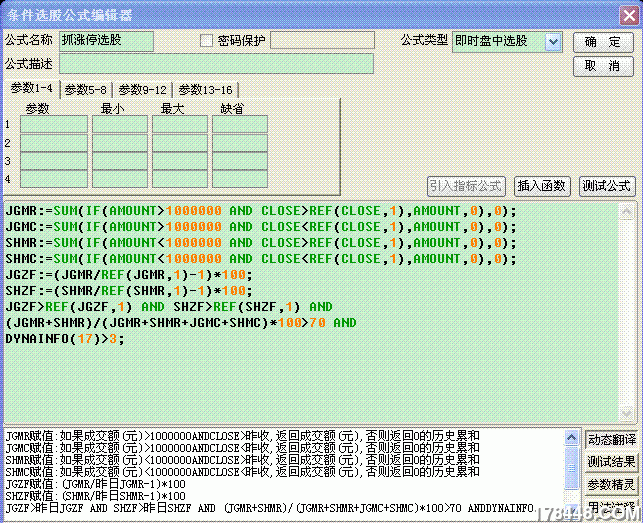
Task: Click the JGMR:= formula line
Action: pyautogui.click(x=260, y=211)
